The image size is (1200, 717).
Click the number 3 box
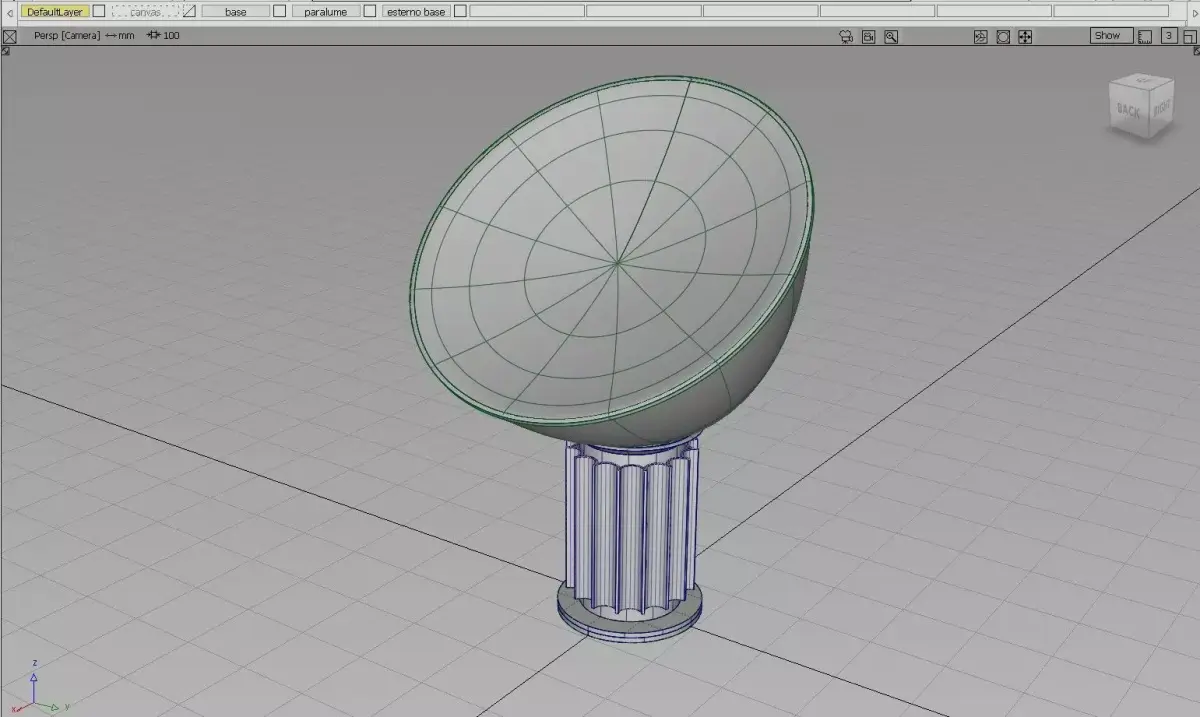1168,36
